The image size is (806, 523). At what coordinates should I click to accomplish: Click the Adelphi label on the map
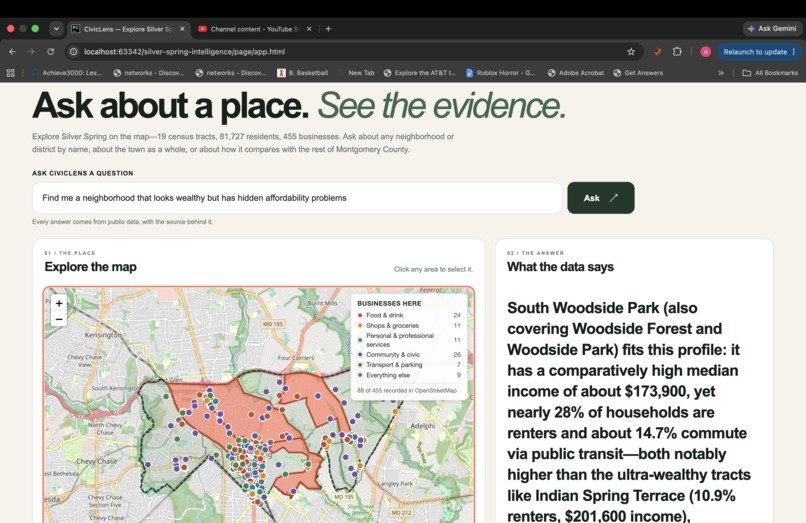423,426
